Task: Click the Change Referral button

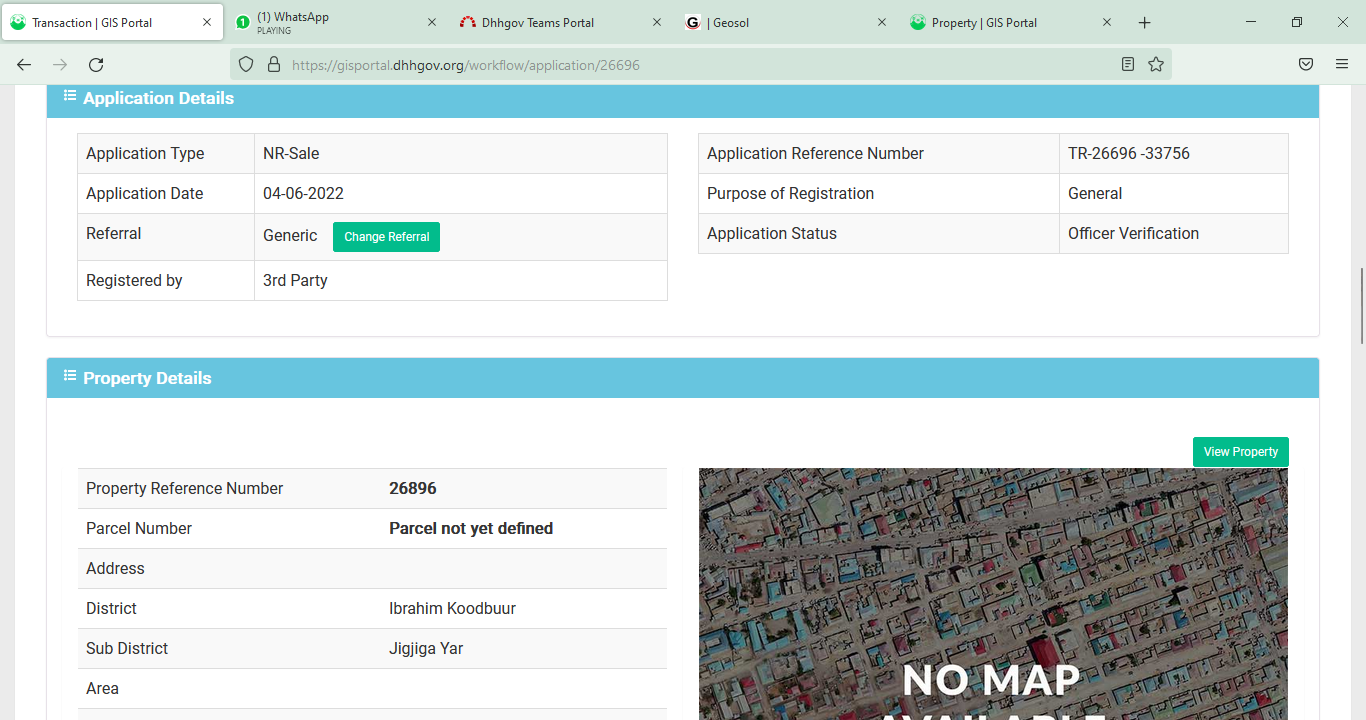Action: tap(386, 237)
